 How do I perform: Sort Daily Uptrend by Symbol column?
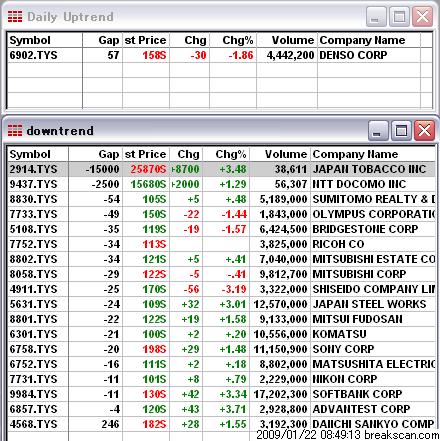pyautogui.click(x=45, y=40)
